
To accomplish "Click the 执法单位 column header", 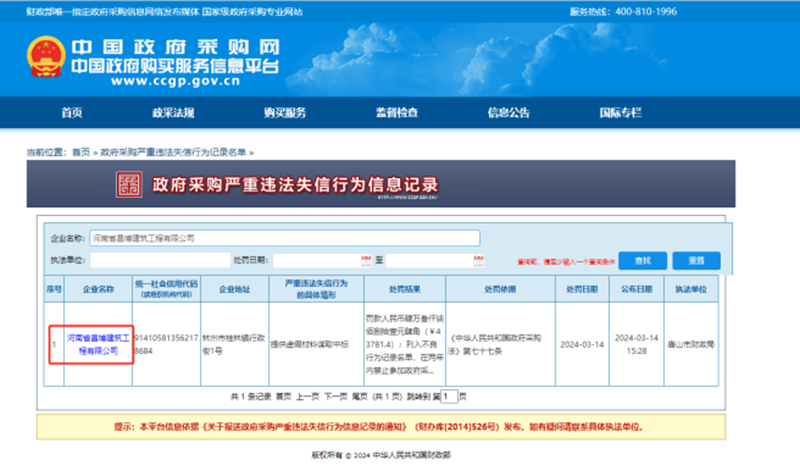I will (691, 289).
